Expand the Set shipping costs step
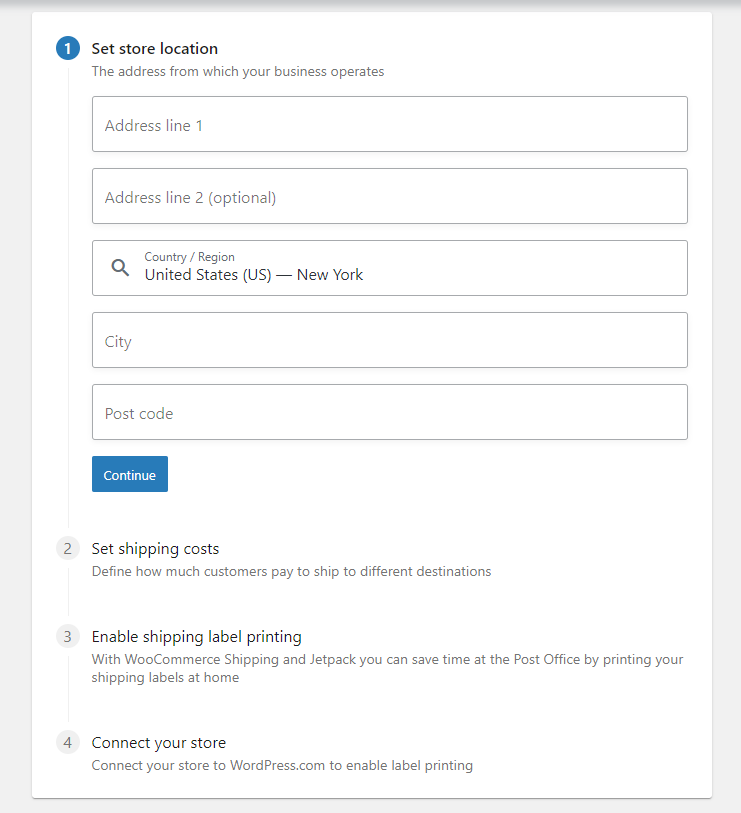 (155, 548)
